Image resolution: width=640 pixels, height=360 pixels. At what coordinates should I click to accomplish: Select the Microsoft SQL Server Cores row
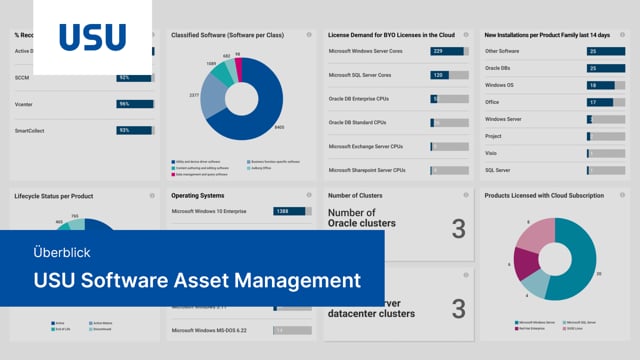[398, 75]
